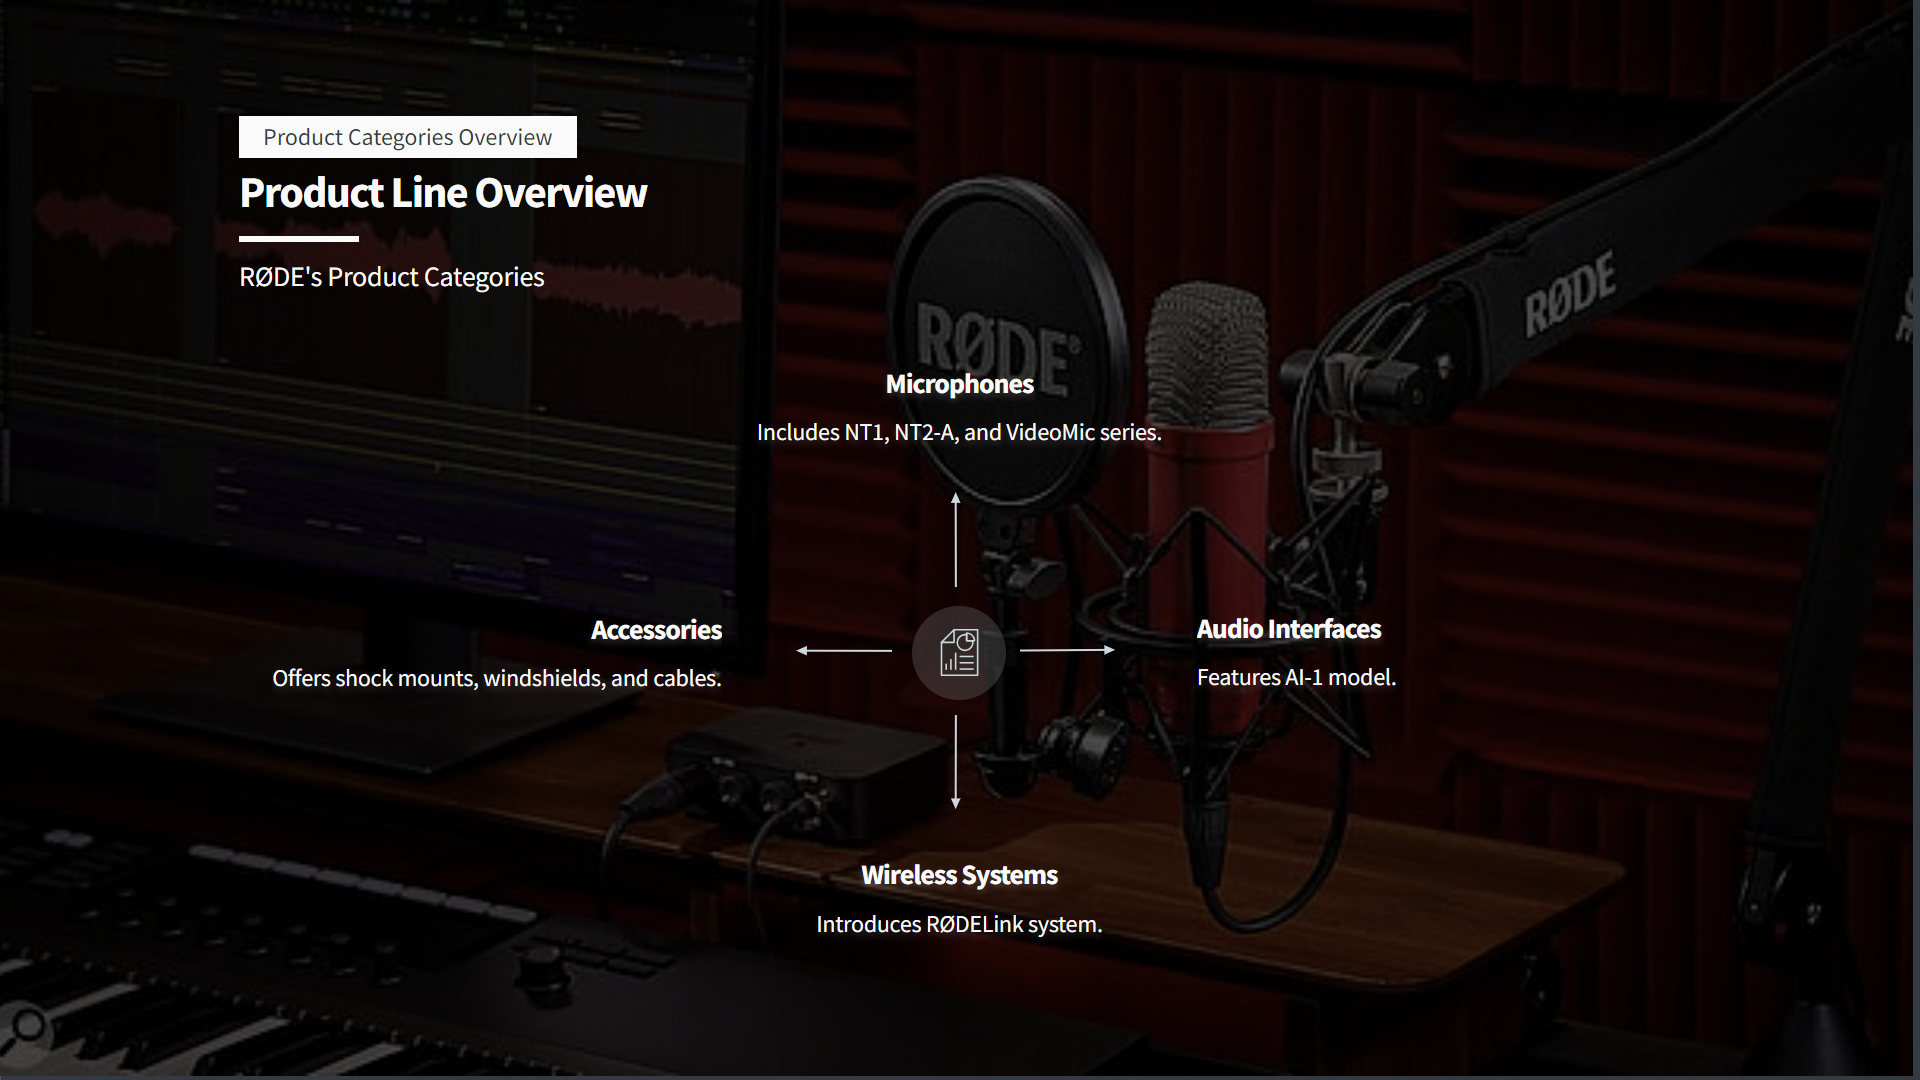Click the central report document icon
This screenshot has width=1920, height=1080.
pyautogui.click(x=958, y=653)
